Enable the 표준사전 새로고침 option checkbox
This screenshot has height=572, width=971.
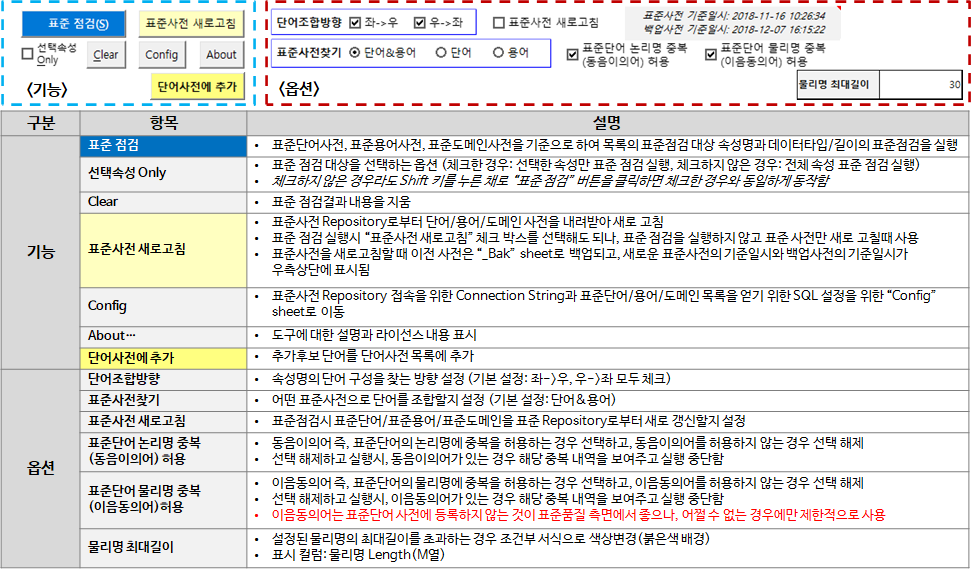(499, 23)
